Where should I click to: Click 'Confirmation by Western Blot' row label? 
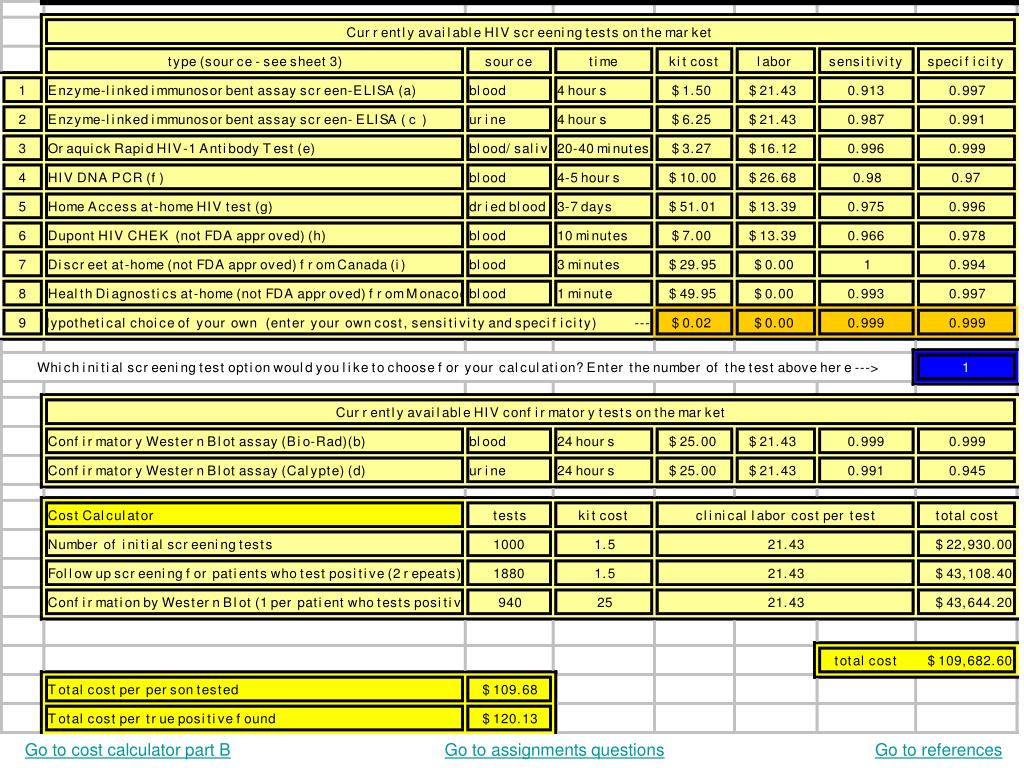click(x=254, y=602)
